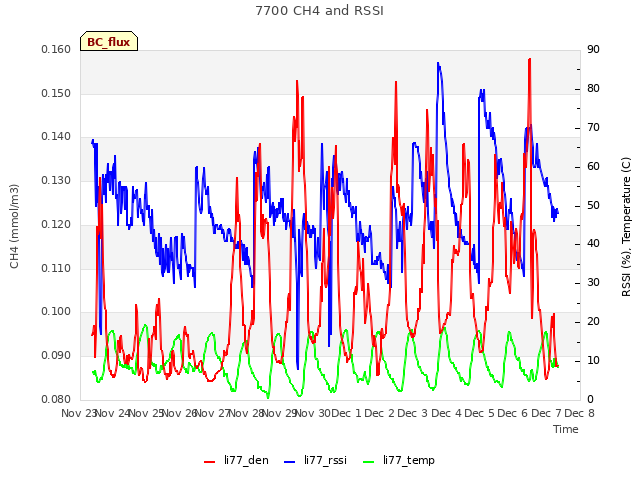Click the 10 right axis tick label

[x=593, y=360]
